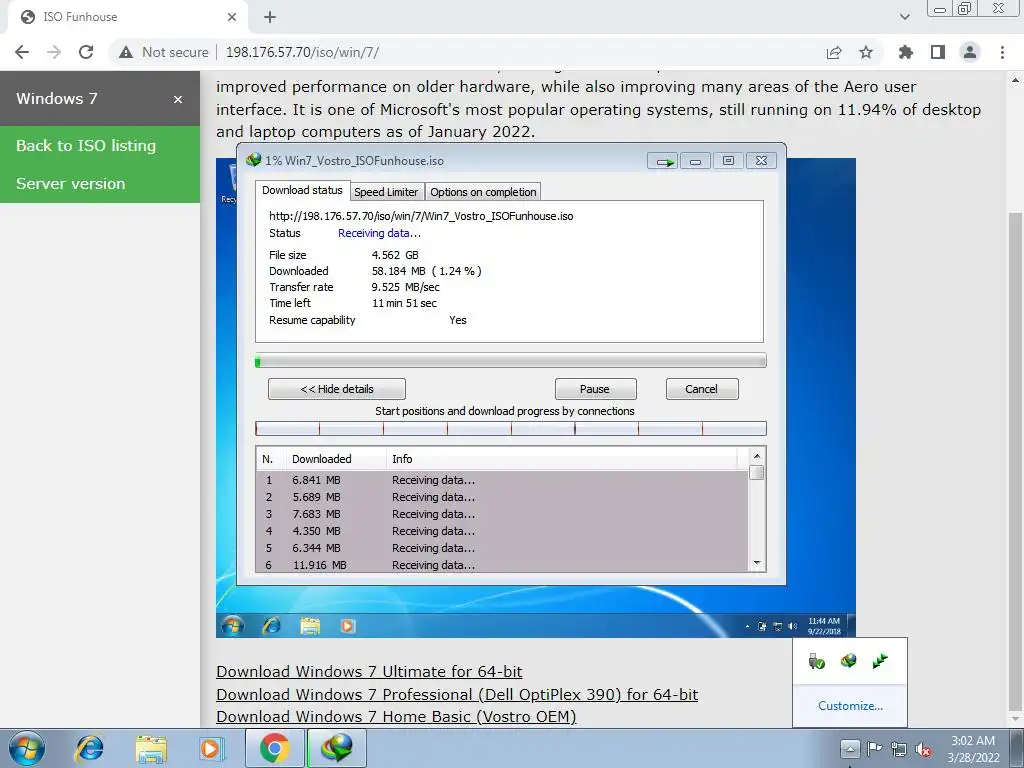Click the green arrows icon in tray popup
This screenshot has width=1024, height=768.
tap(880, 661)
